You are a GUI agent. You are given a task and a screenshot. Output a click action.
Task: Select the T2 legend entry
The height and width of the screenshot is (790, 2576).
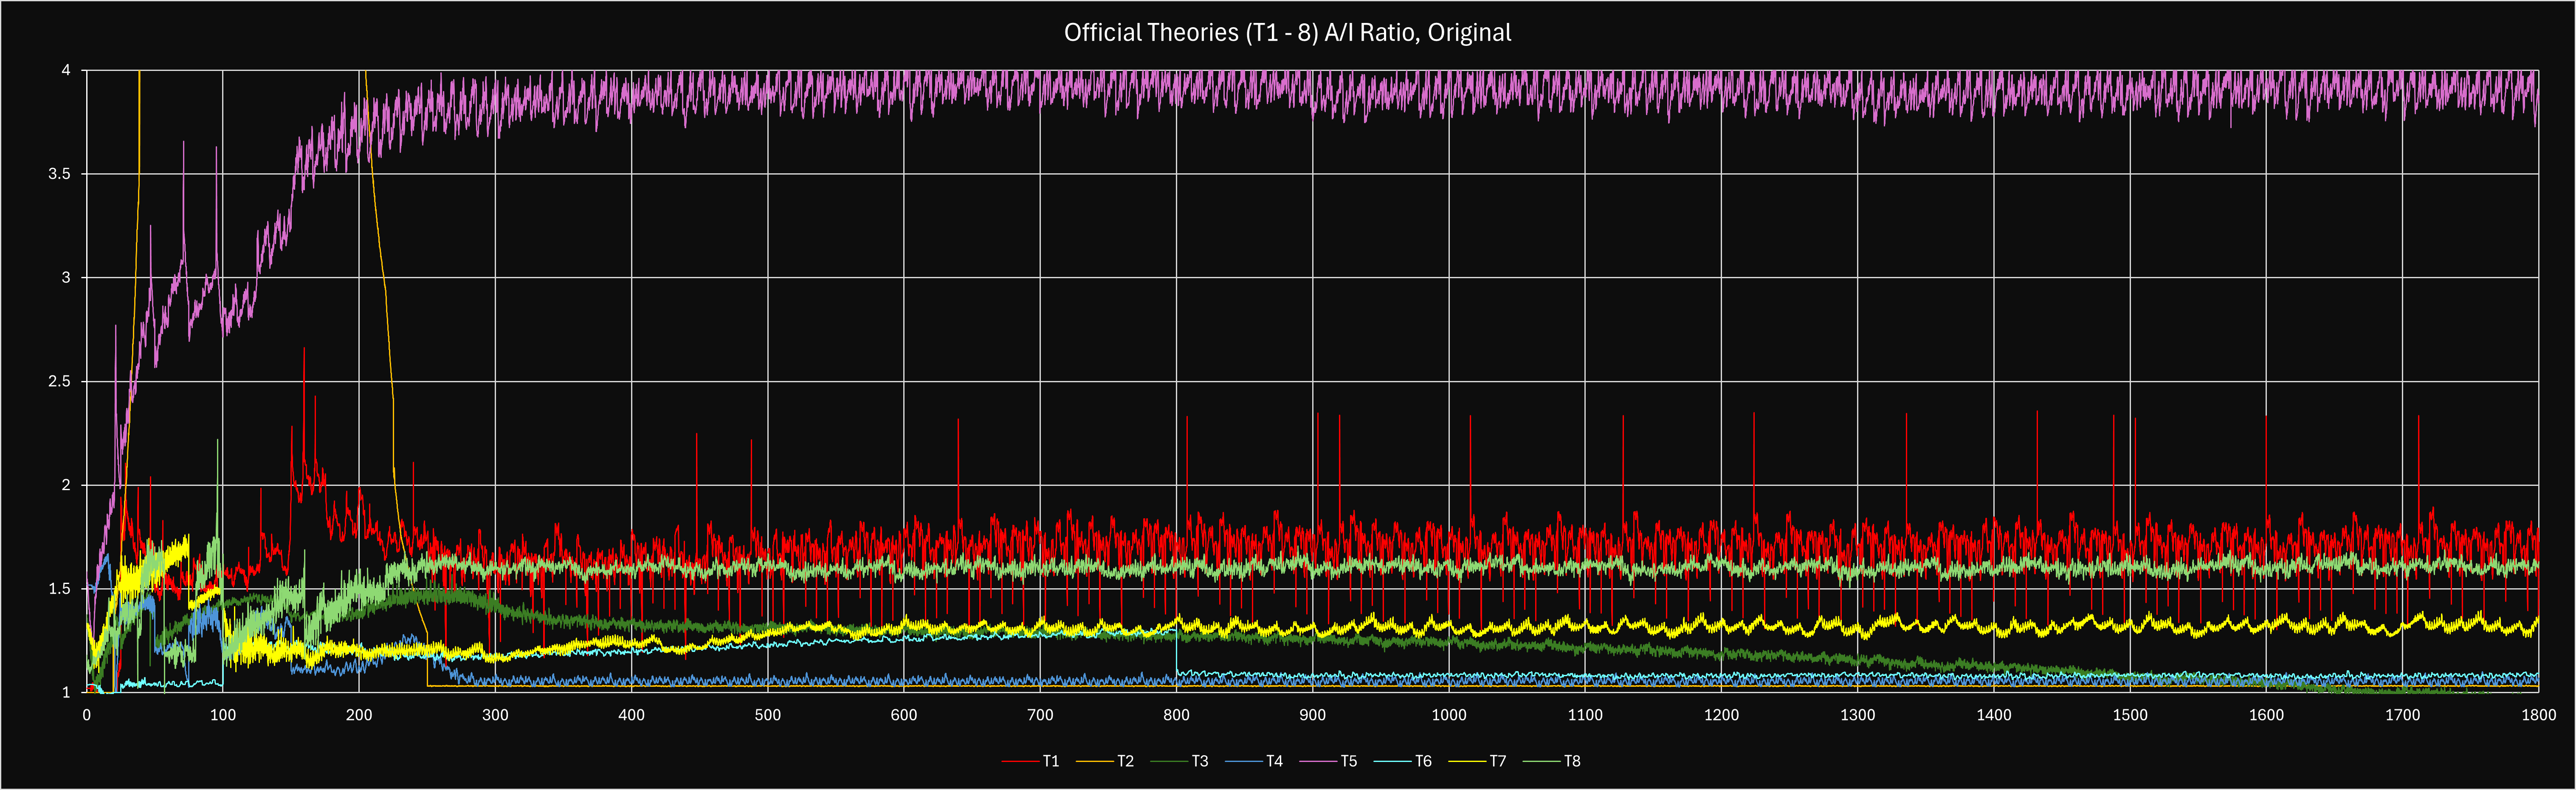[1105, 761]
